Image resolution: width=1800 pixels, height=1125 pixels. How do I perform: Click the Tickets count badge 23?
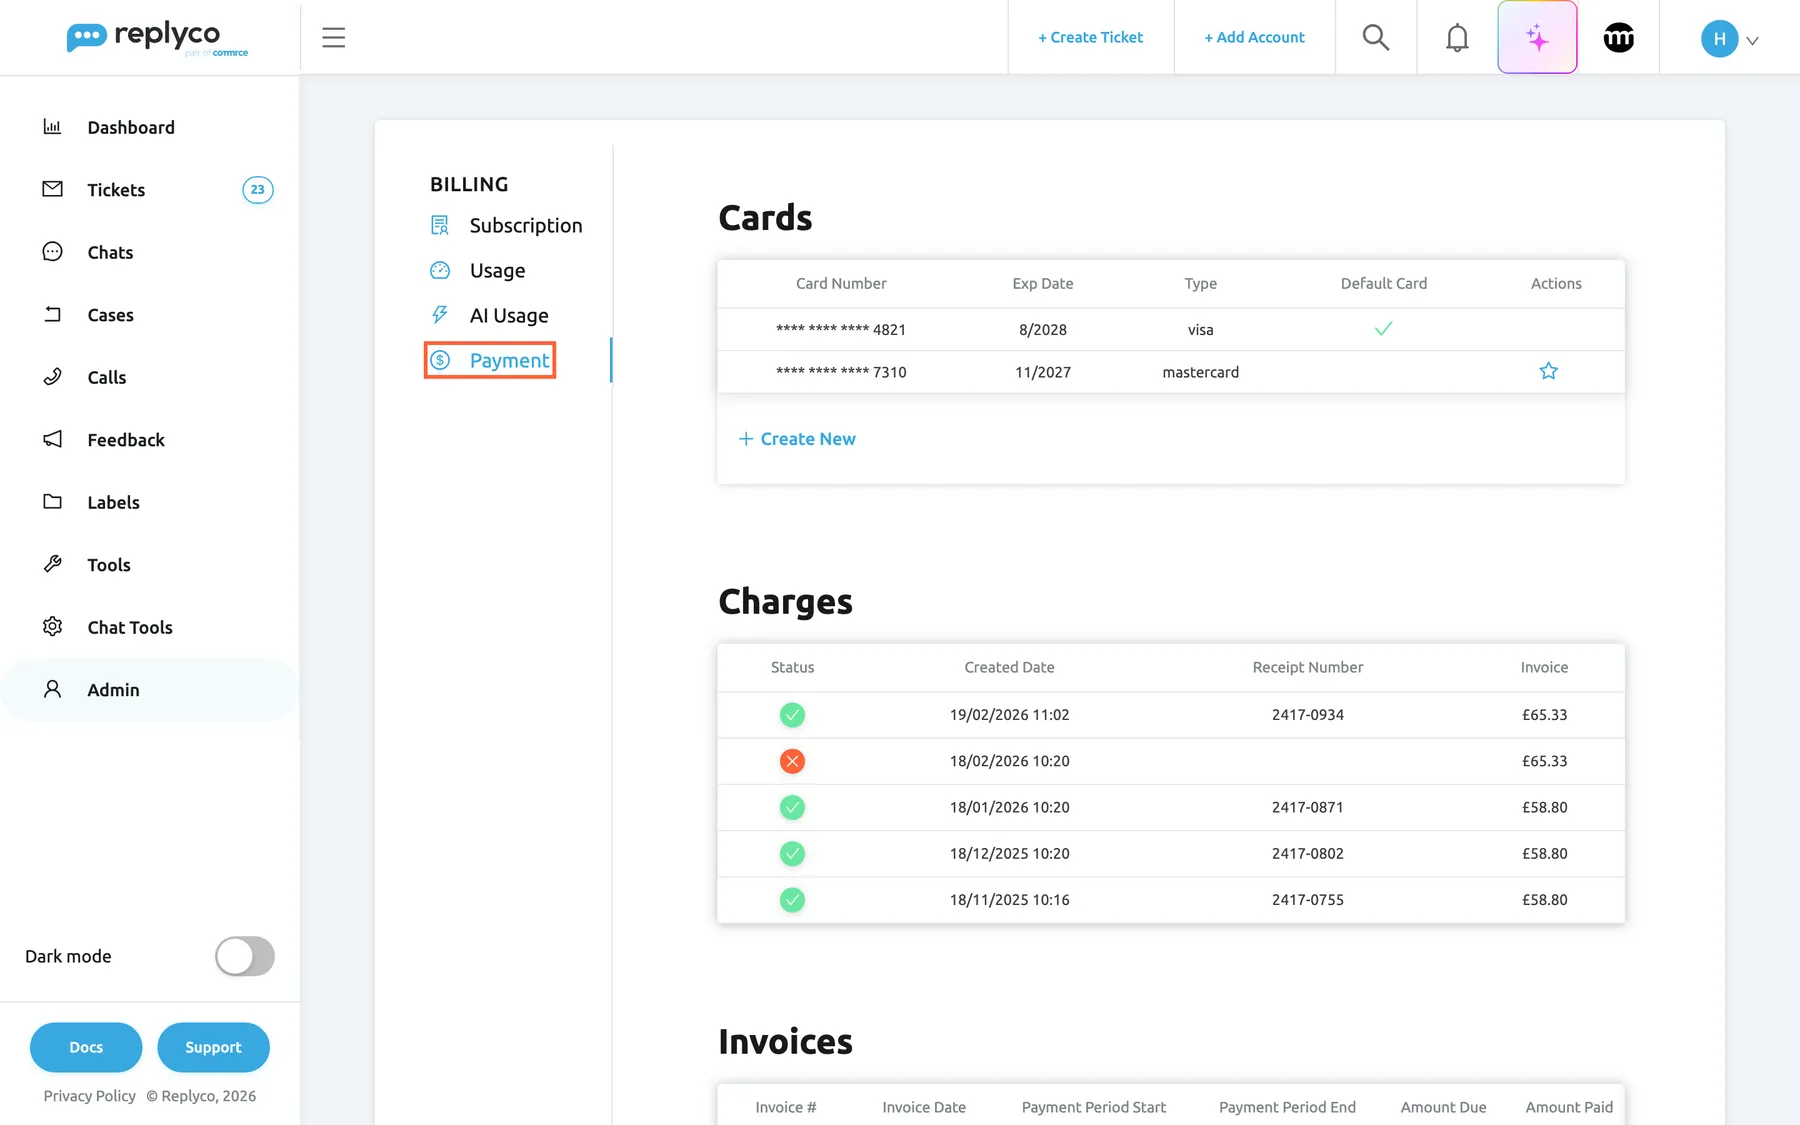tap(258, 190)
